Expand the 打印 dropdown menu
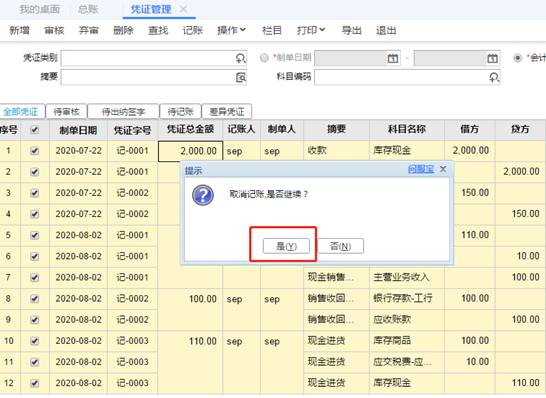The width and height of the screenshot is (546, 398). point(311,30)
